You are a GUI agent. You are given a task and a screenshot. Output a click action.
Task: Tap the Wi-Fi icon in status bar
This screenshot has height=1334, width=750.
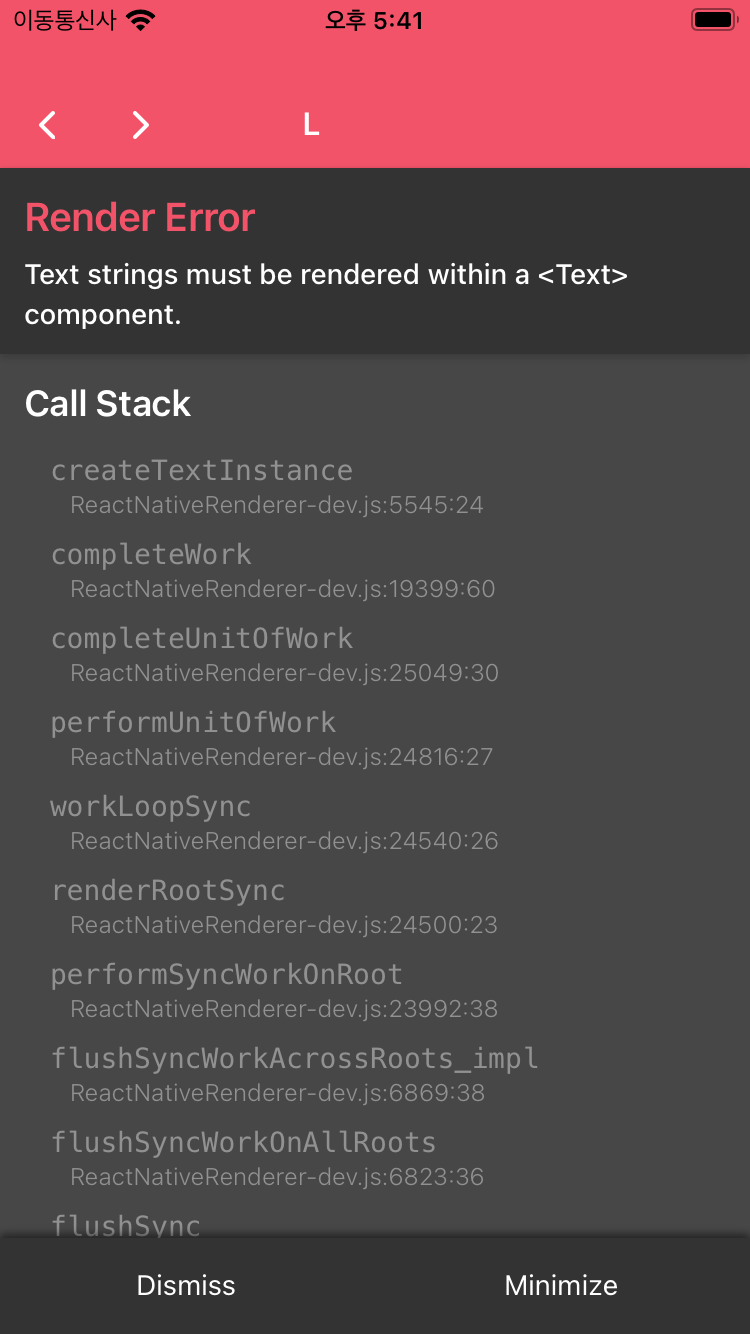141,20
